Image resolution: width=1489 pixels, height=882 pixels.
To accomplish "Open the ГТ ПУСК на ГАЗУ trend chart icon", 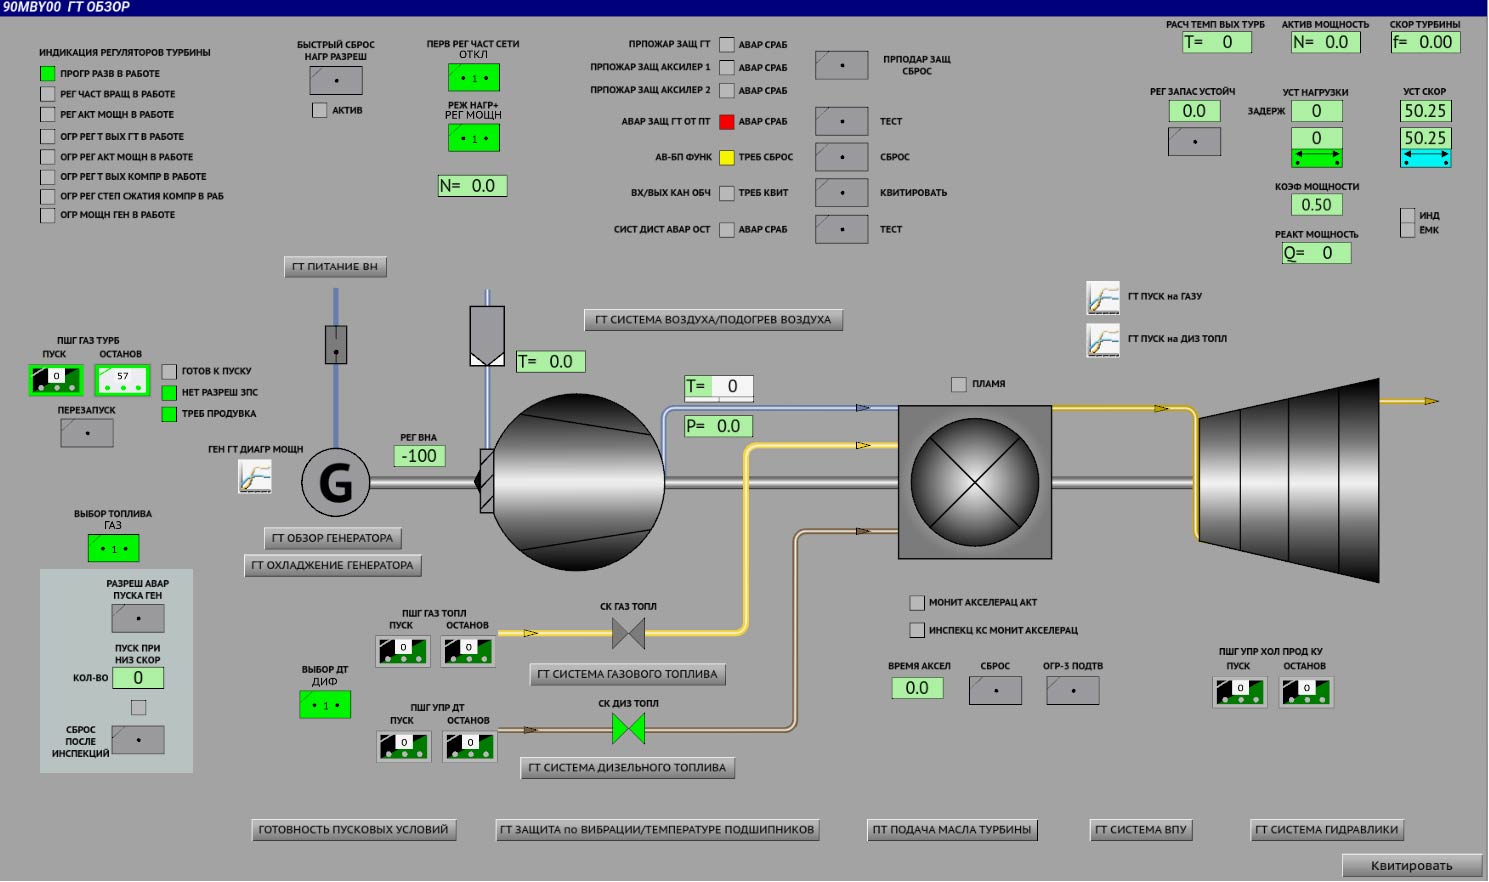I will pos(1102,297).
